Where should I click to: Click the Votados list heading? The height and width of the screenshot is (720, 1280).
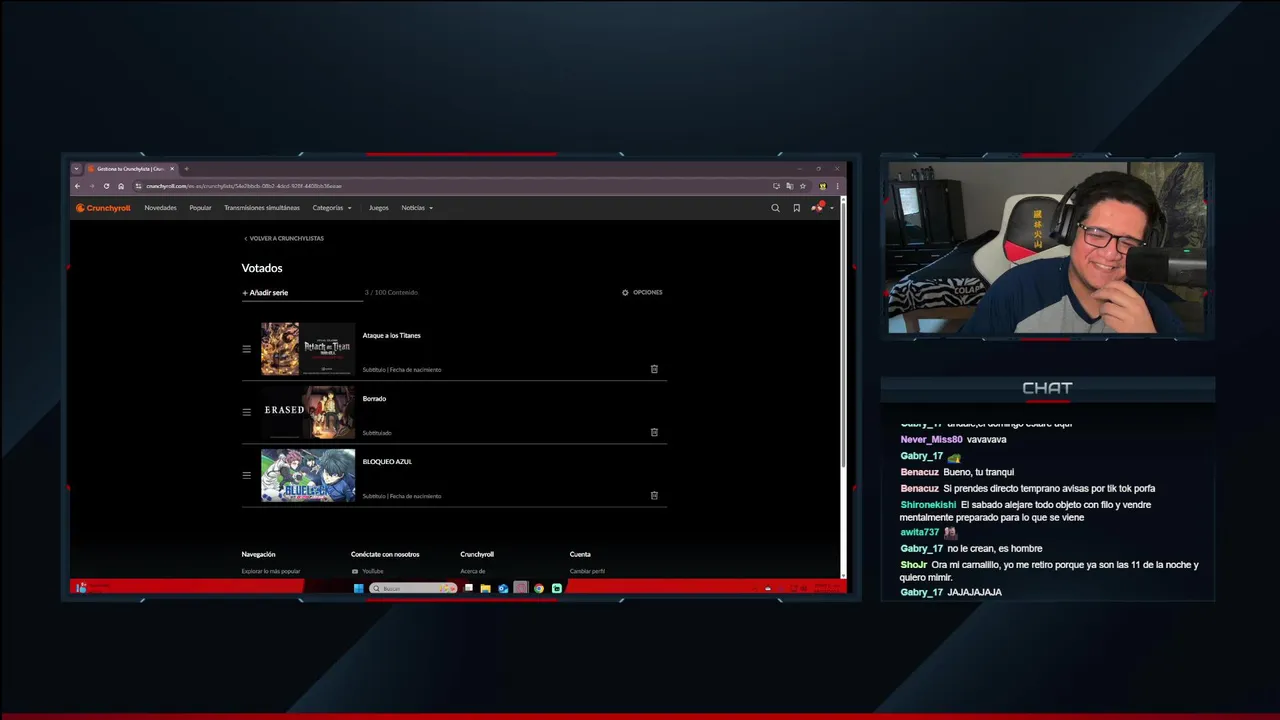(262, 268)
